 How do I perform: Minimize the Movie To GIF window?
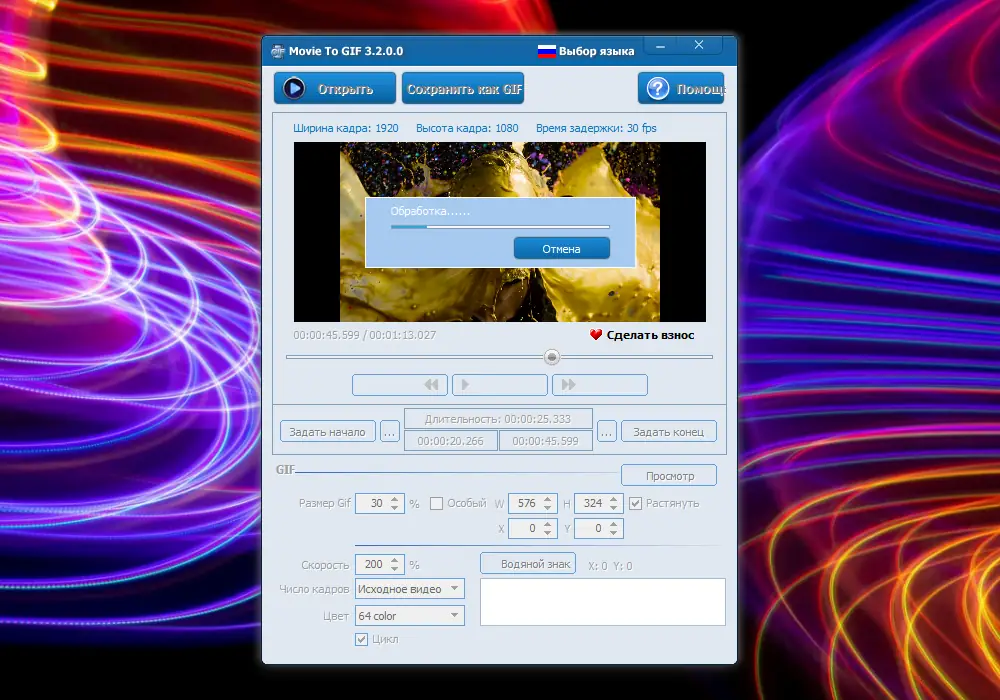coord(661,46)
